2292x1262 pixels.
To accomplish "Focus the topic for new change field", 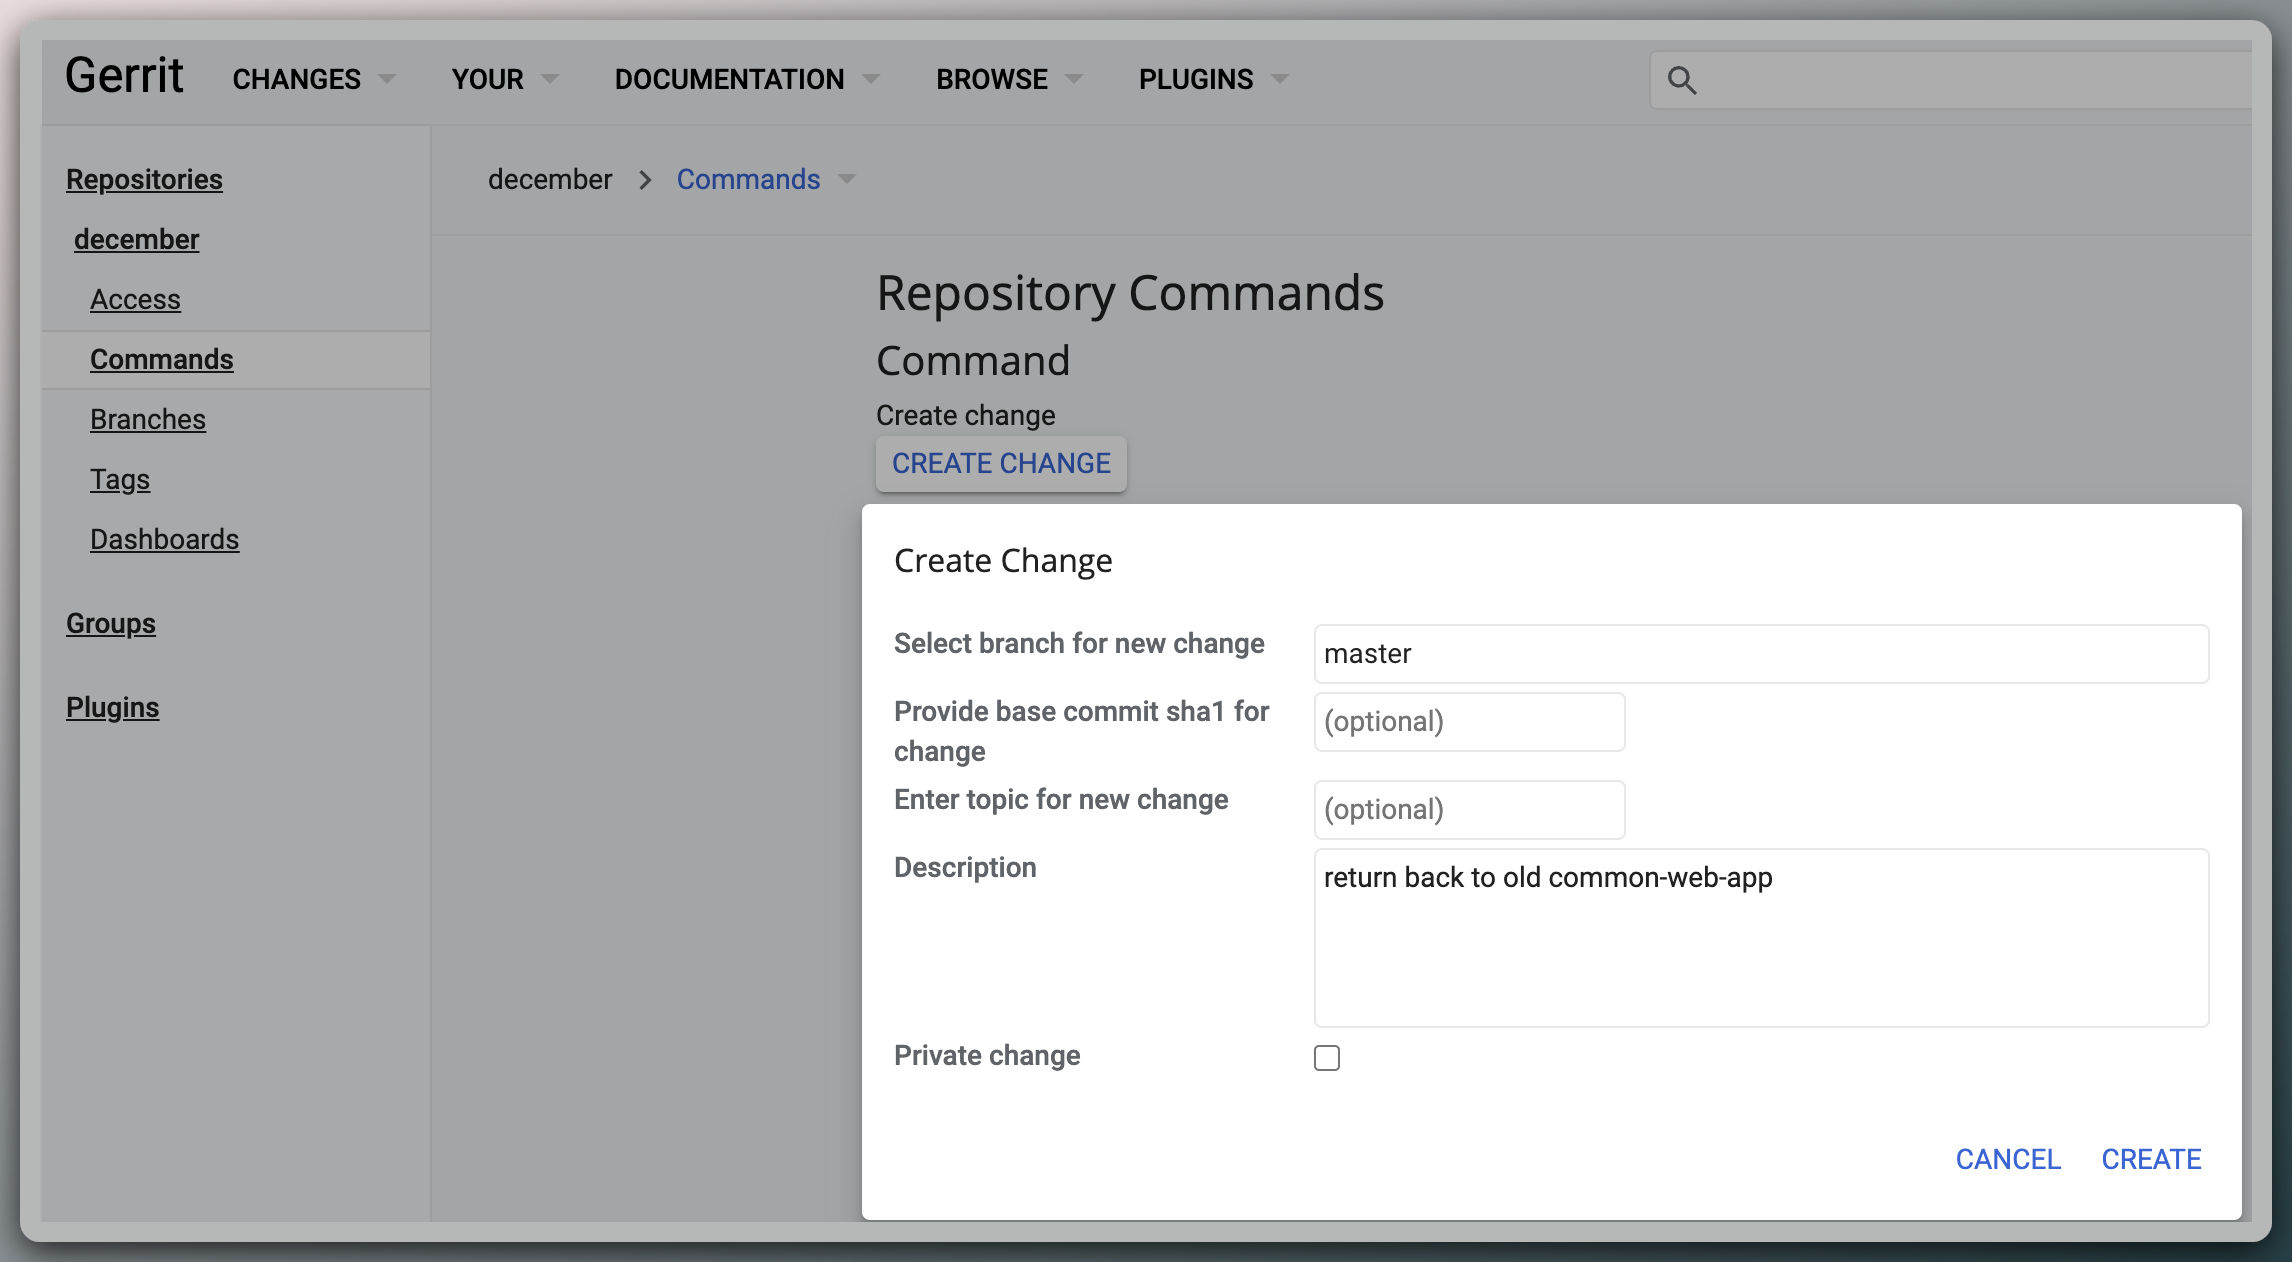I will click(1469, 810).
